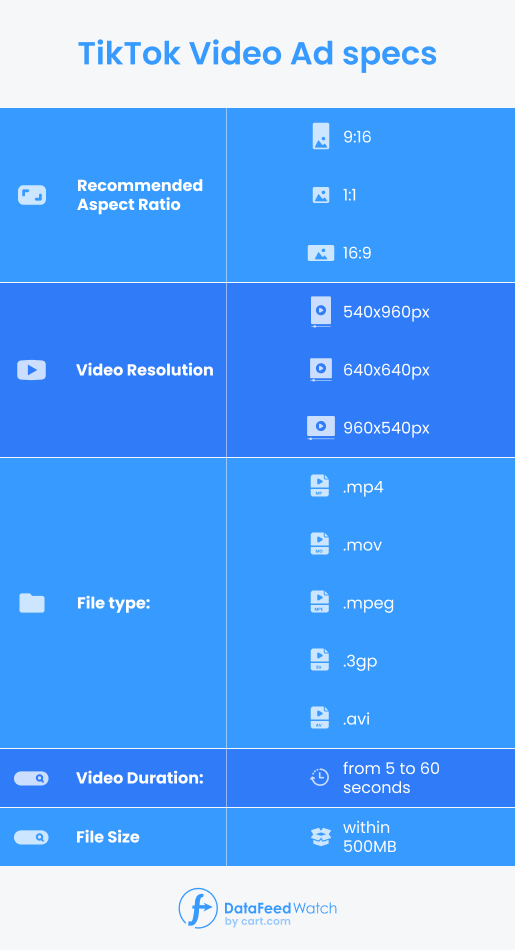Click the Recommended Aspect Ratio label
The width and height of the screenshot is (515, 950).
[140, 194]
